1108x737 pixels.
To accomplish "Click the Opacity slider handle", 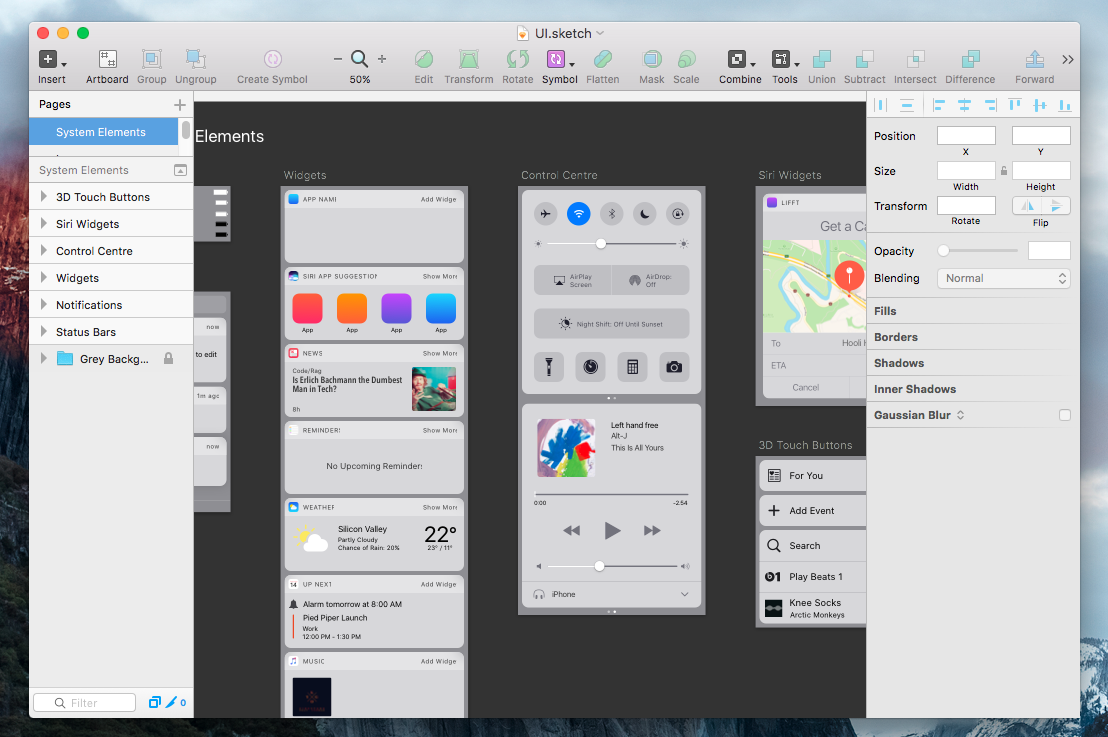I will pyautogui.click(x=943, y=251).
